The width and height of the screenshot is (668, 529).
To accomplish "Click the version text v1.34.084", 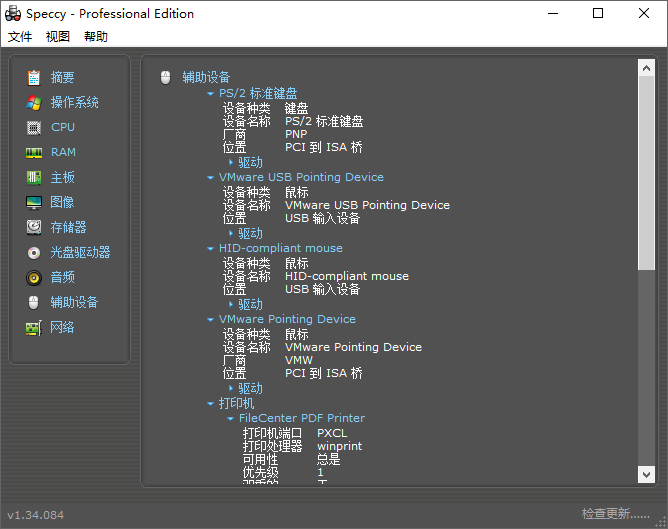I will (x=35, y=515).
